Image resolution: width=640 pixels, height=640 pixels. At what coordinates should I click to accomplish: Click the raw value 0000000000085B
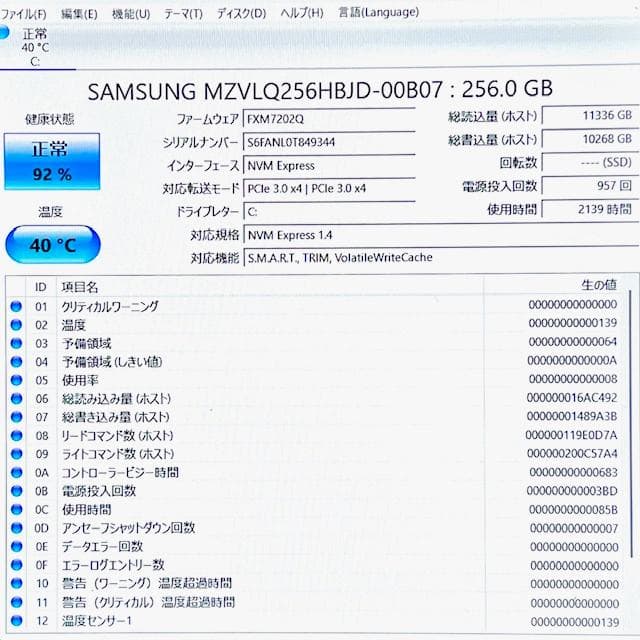pos(573,509)
